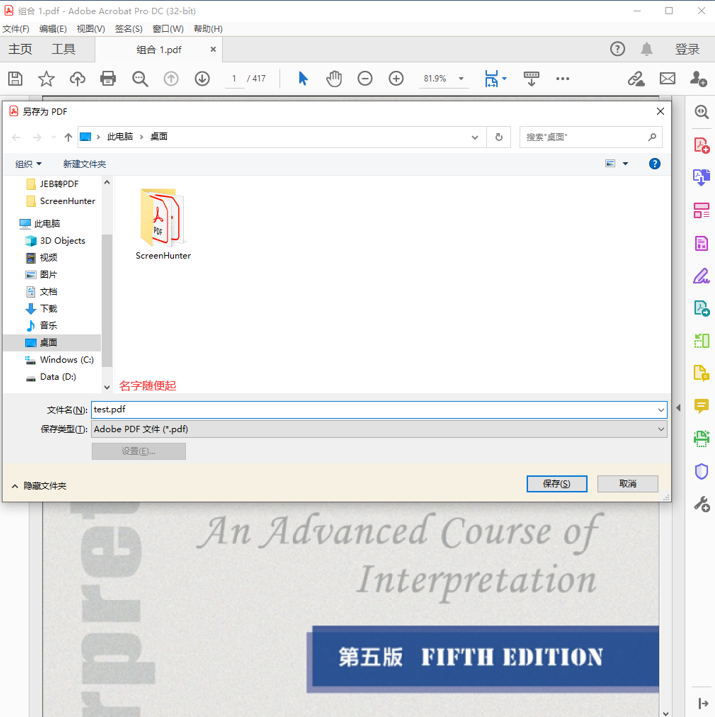Open the Organize Pages tool in right panel

coord(701,211)
